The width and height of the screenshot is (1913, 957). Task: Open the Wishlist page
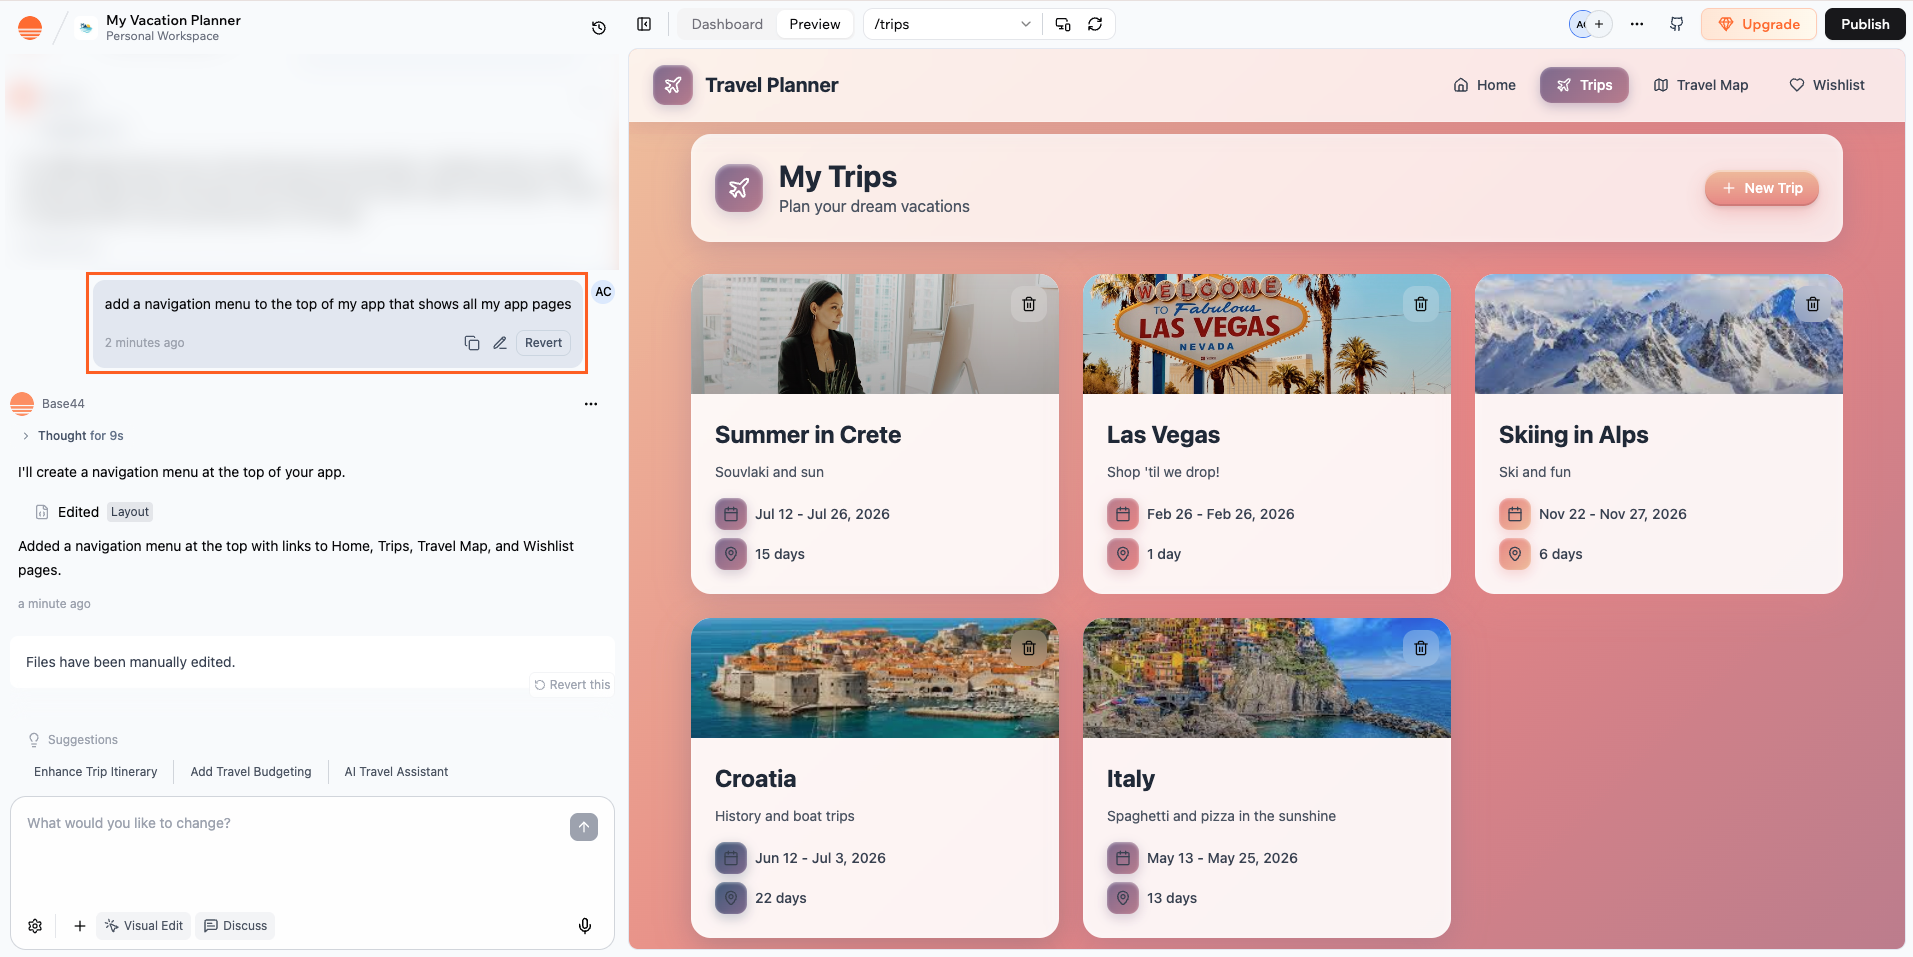click(x=1827, y=85)
